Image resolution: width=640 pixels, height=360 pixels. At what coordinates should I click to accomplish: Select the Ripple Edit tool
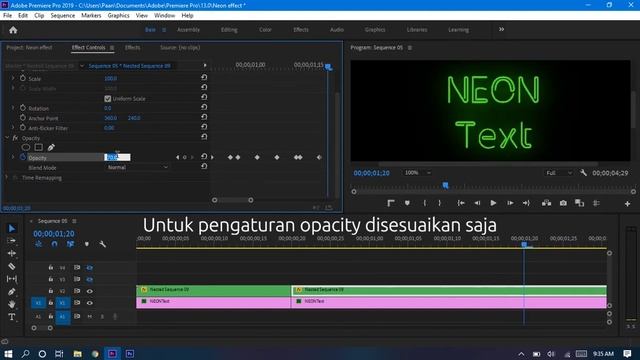pyautogui.click(x=12, y=253)
